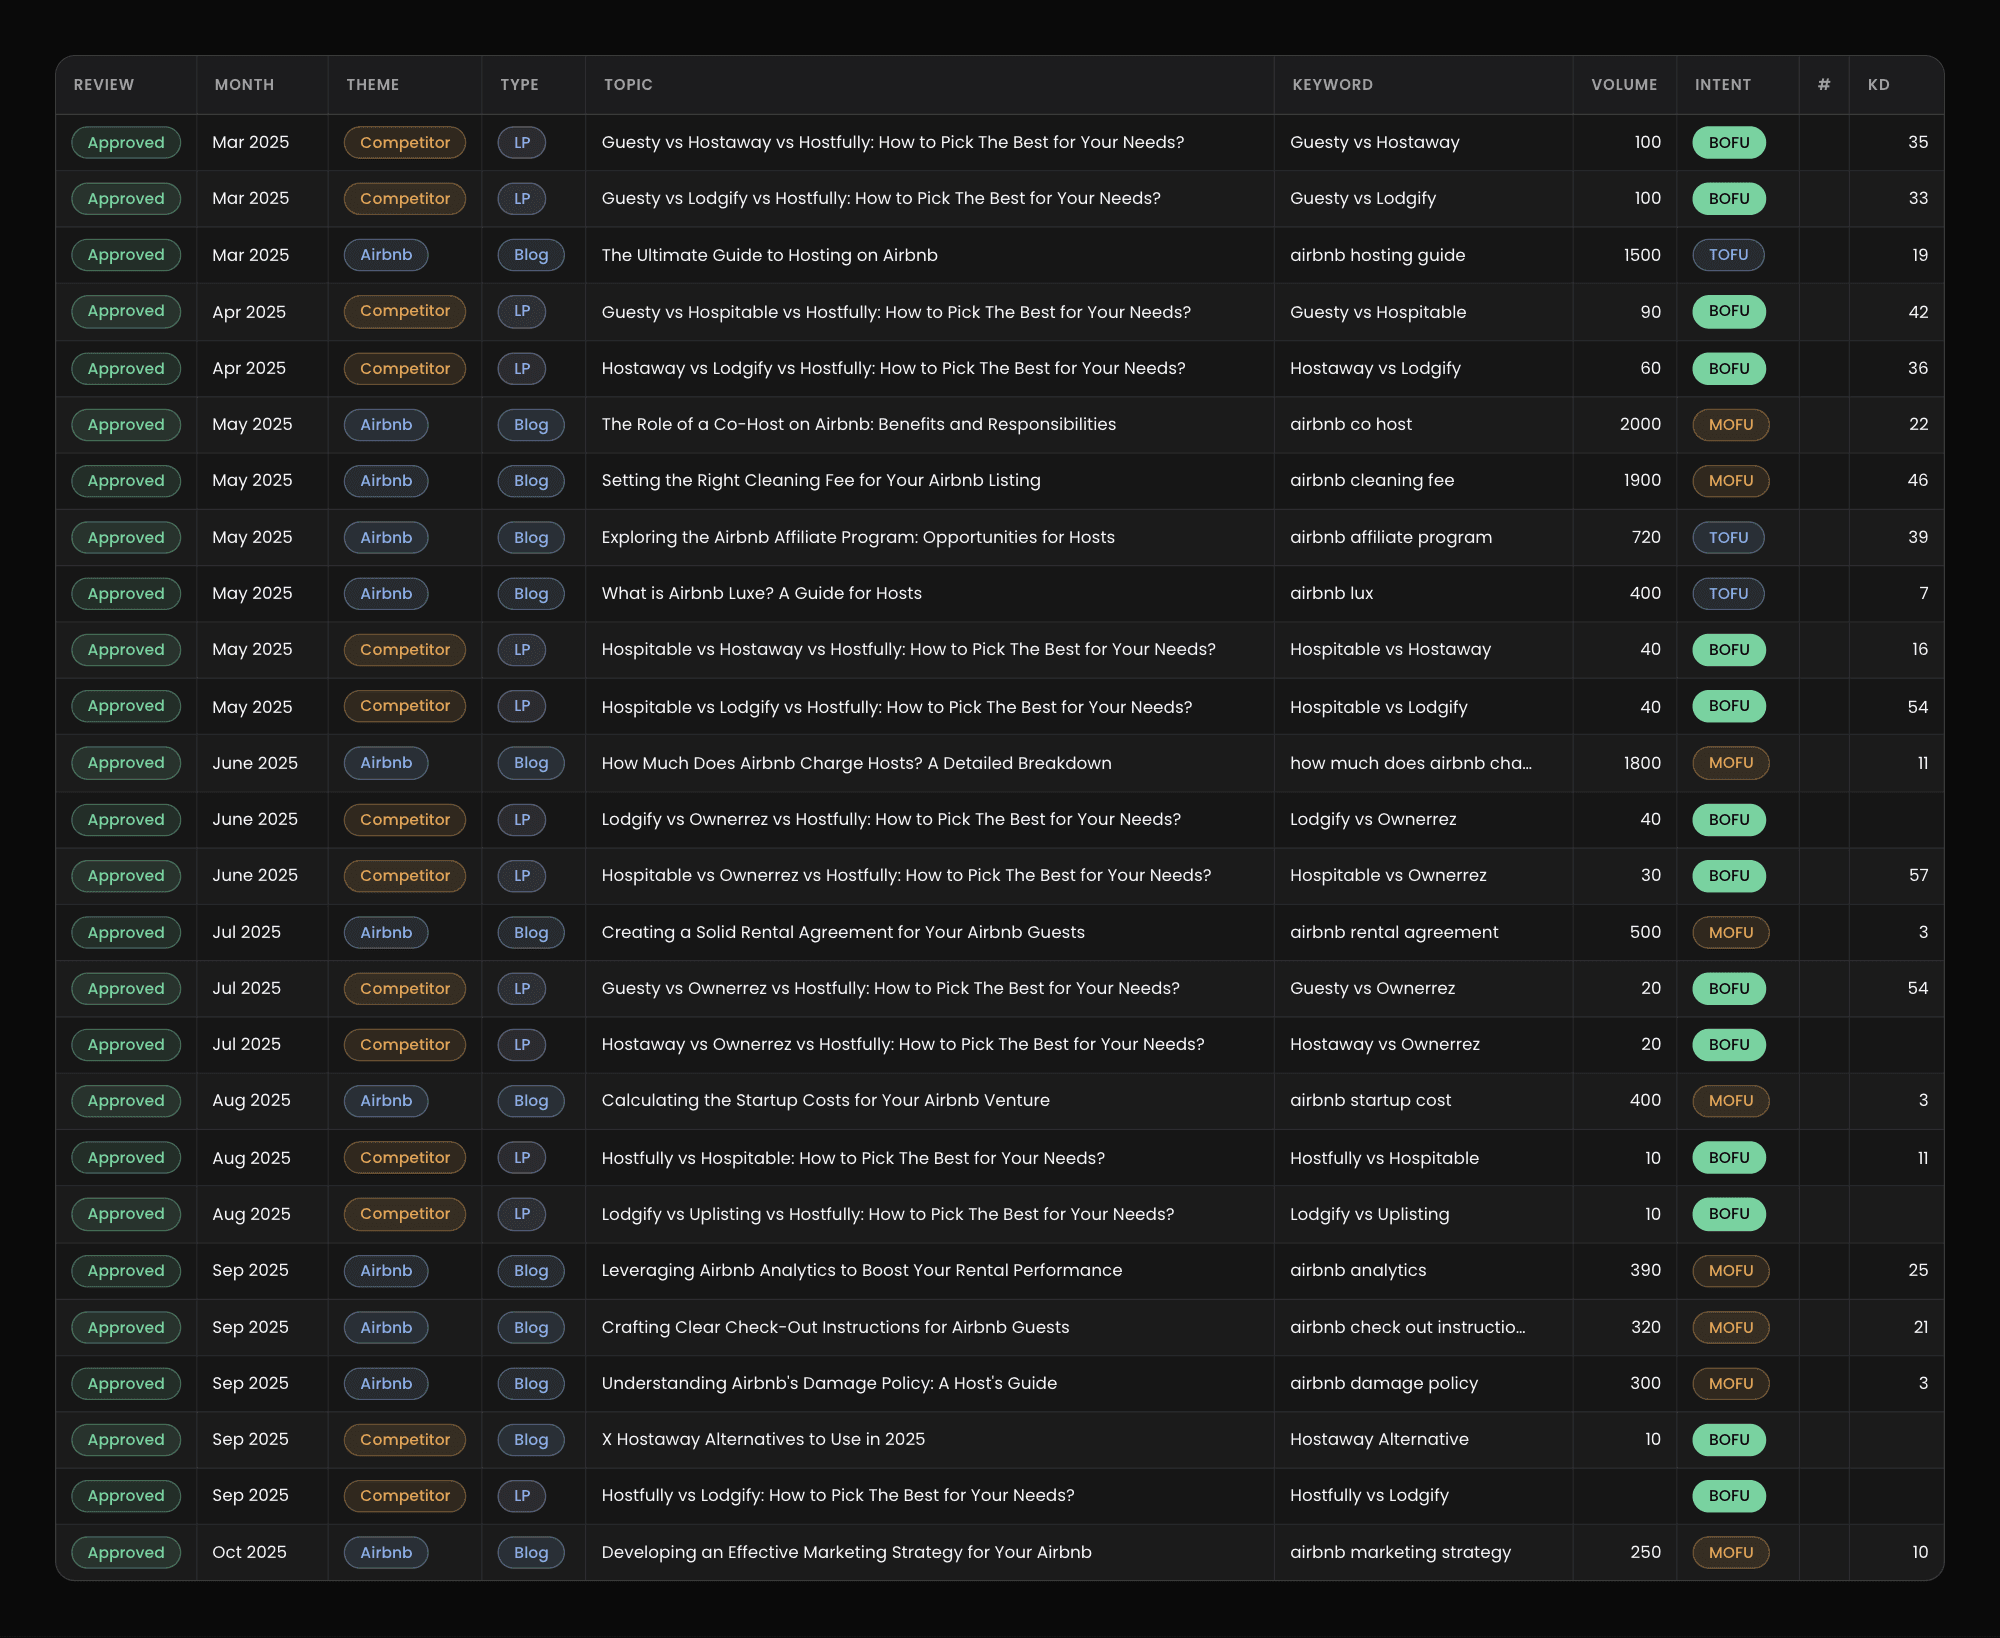Click Airbnb tag in Ultimate Guide row
This screenshot has width=2000, height=1638.
pyautogui.click(x=386, y=255)
